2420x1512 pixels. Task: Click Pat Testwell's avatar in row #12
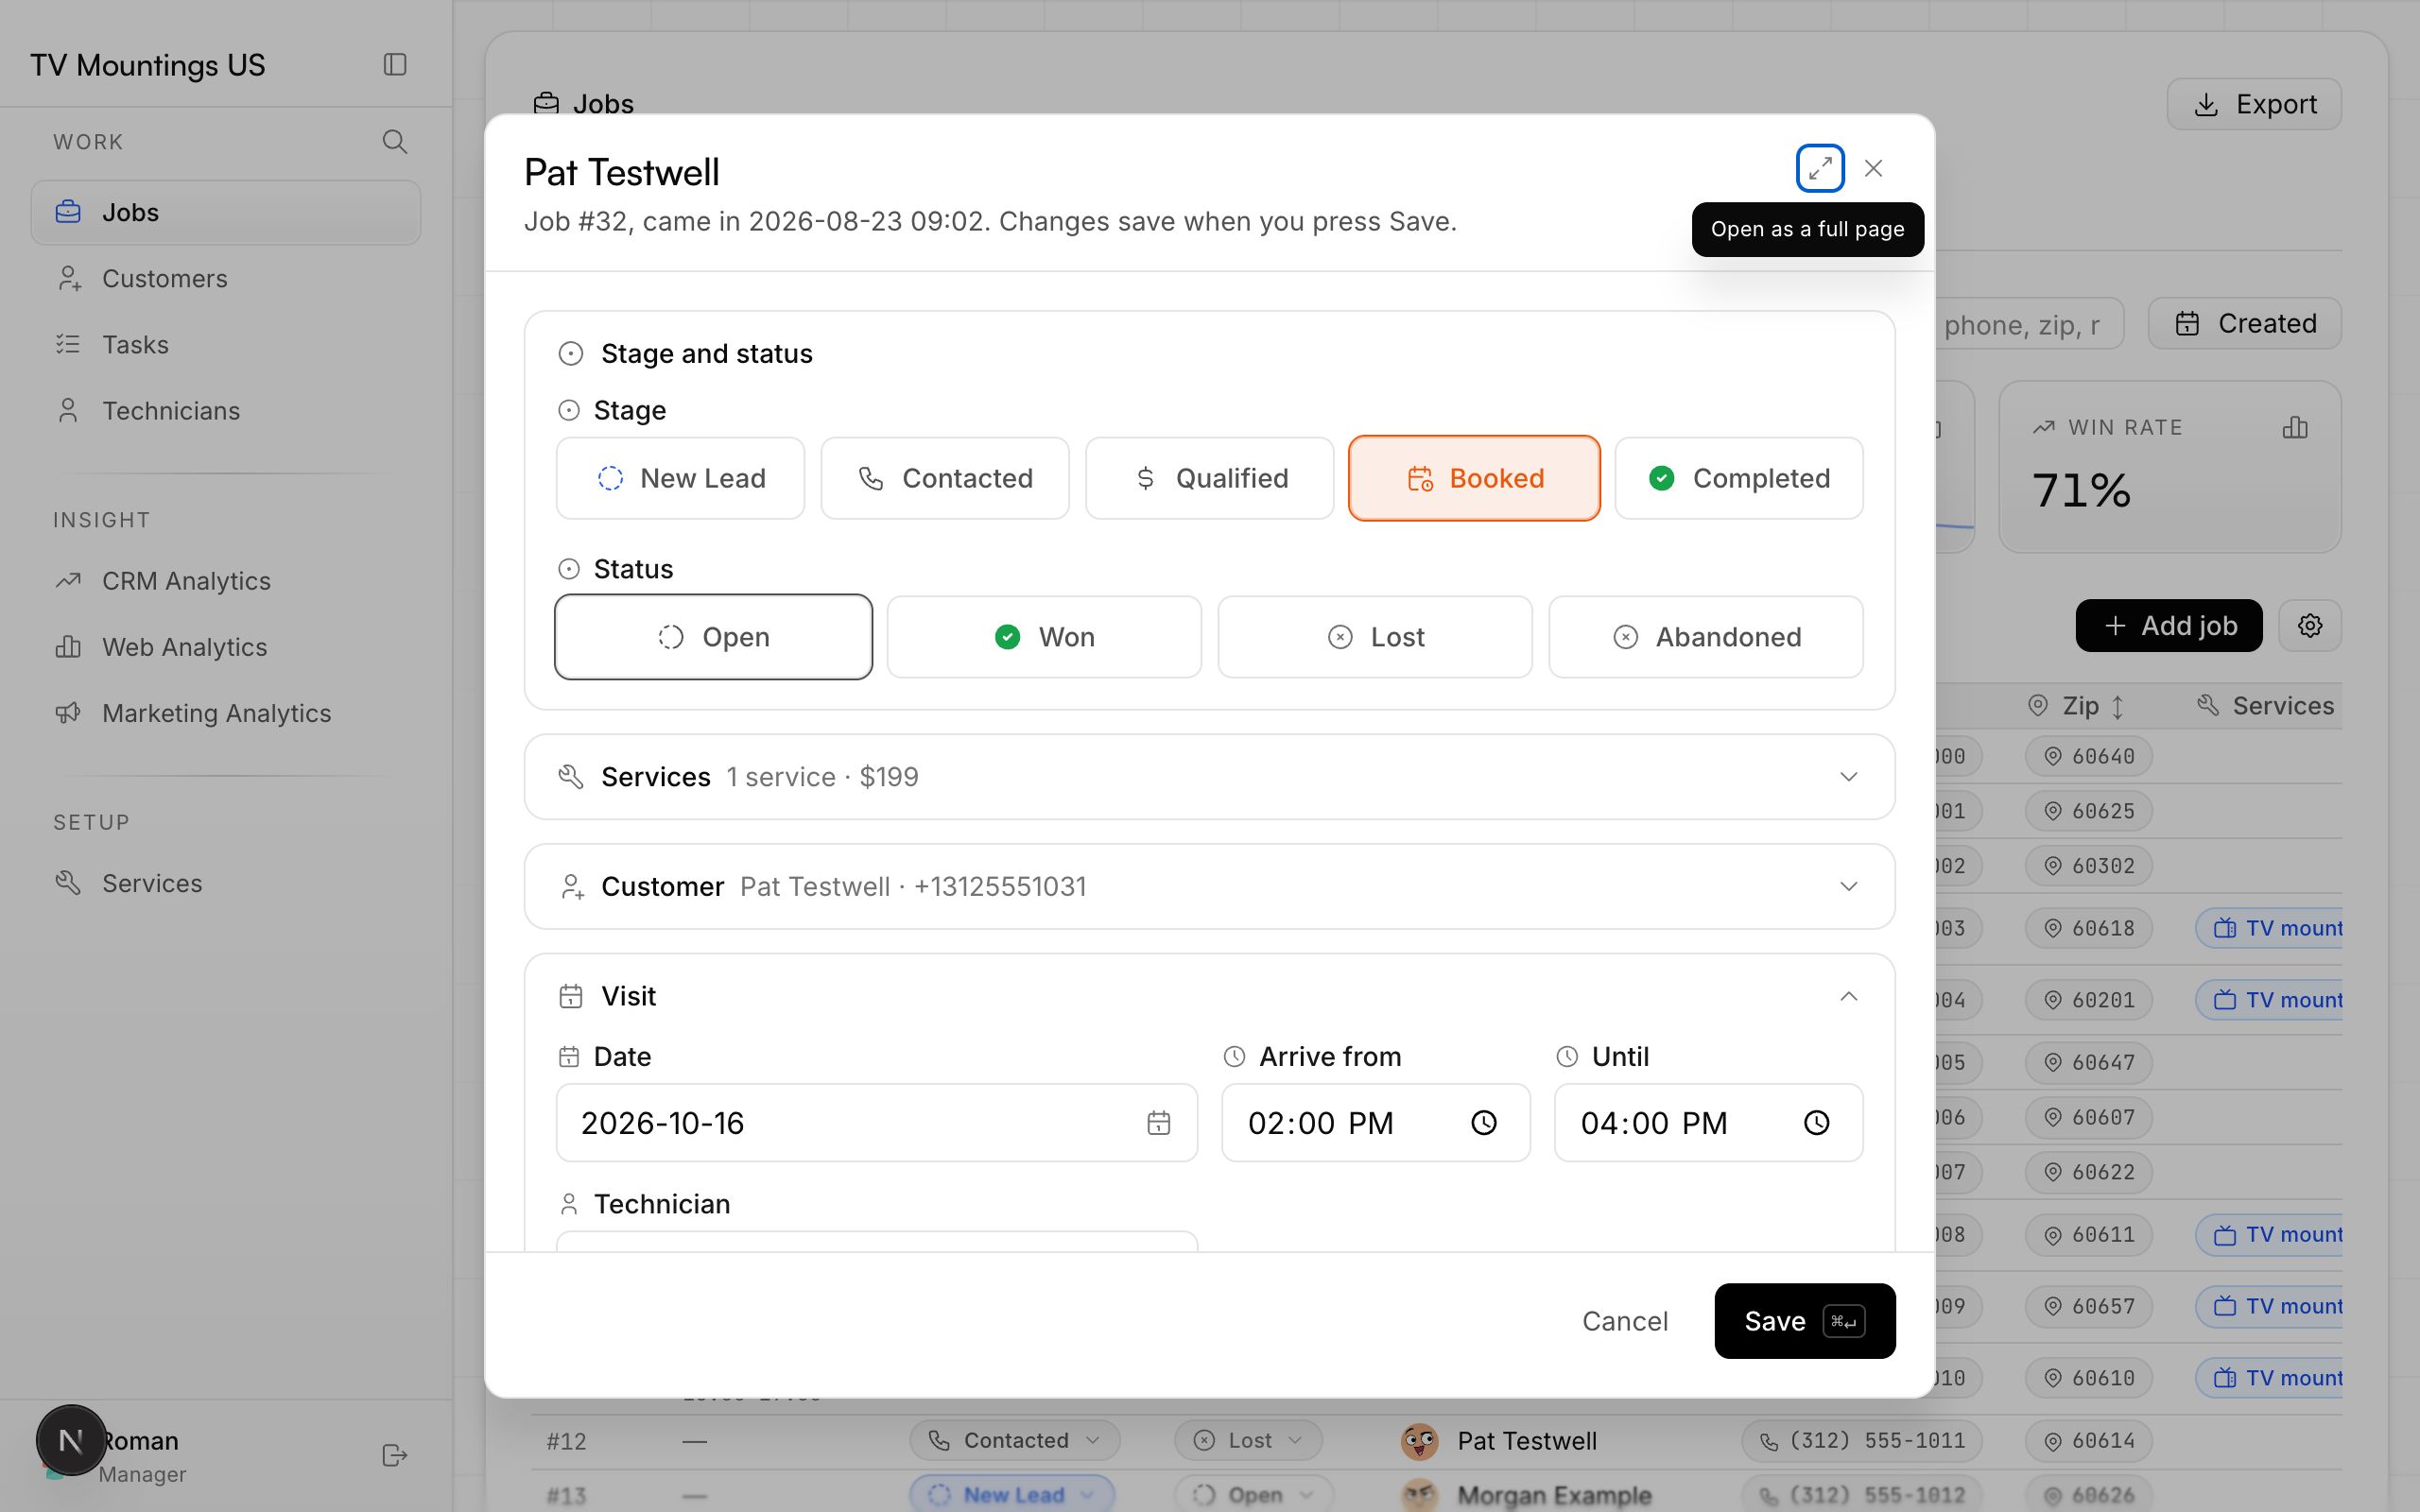1419,1441
